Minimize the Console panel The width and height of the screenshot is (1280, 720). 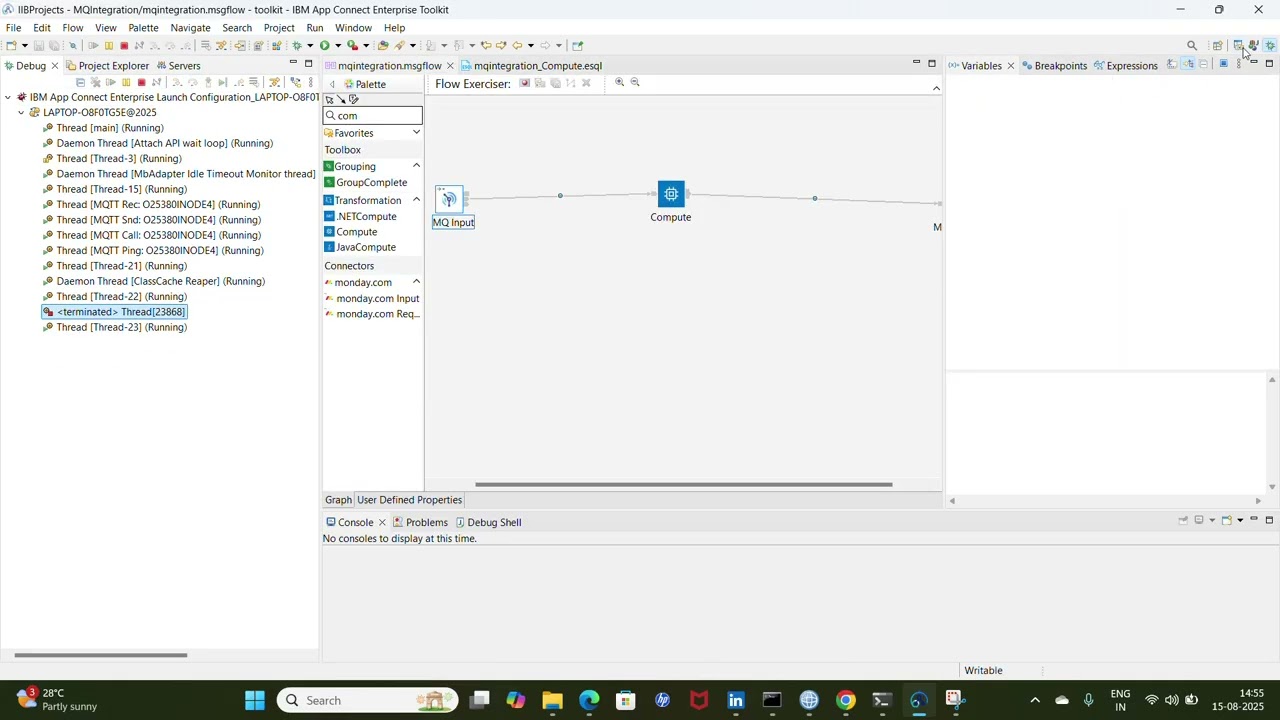click(1254, 520)
